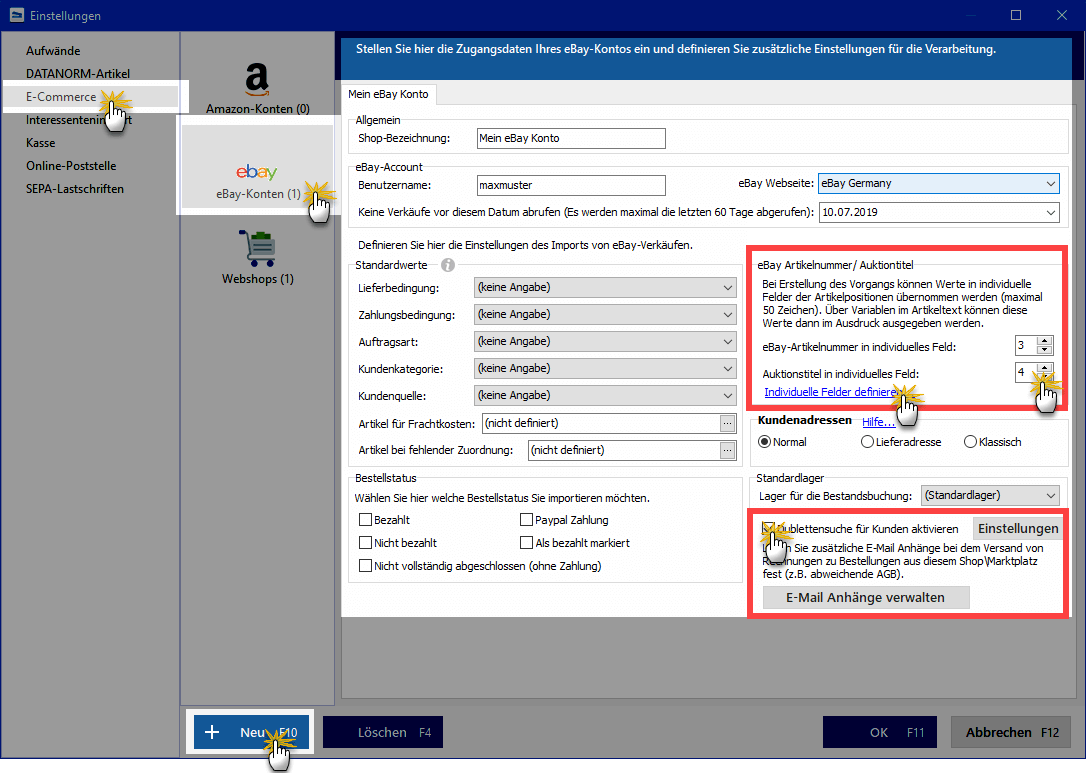Click the Shop-Bezeichnung input field
Screen dimensions: 1086x773
[571, 139]
